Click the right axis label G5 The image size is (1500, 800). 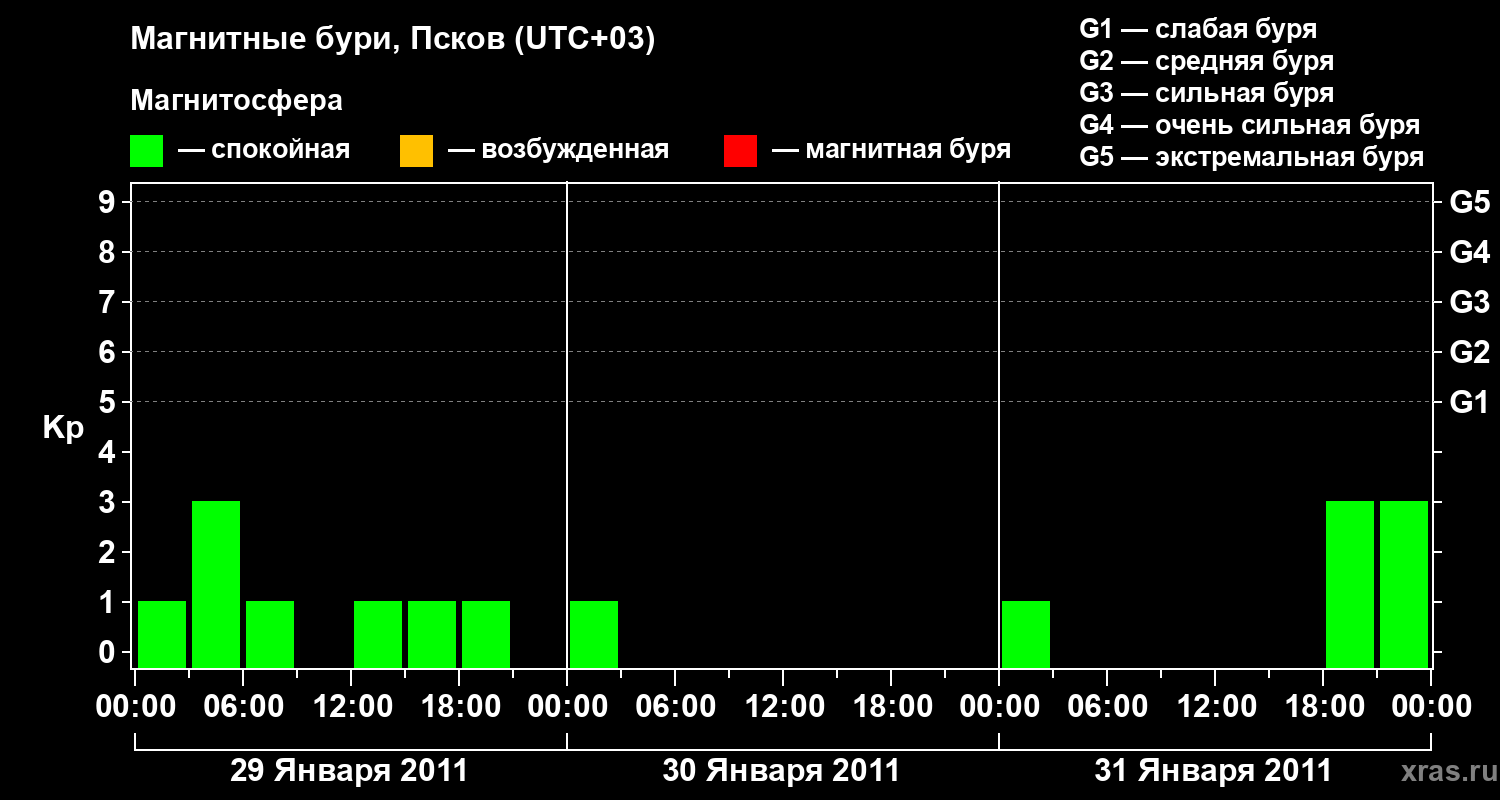[x=1469, y=202]
